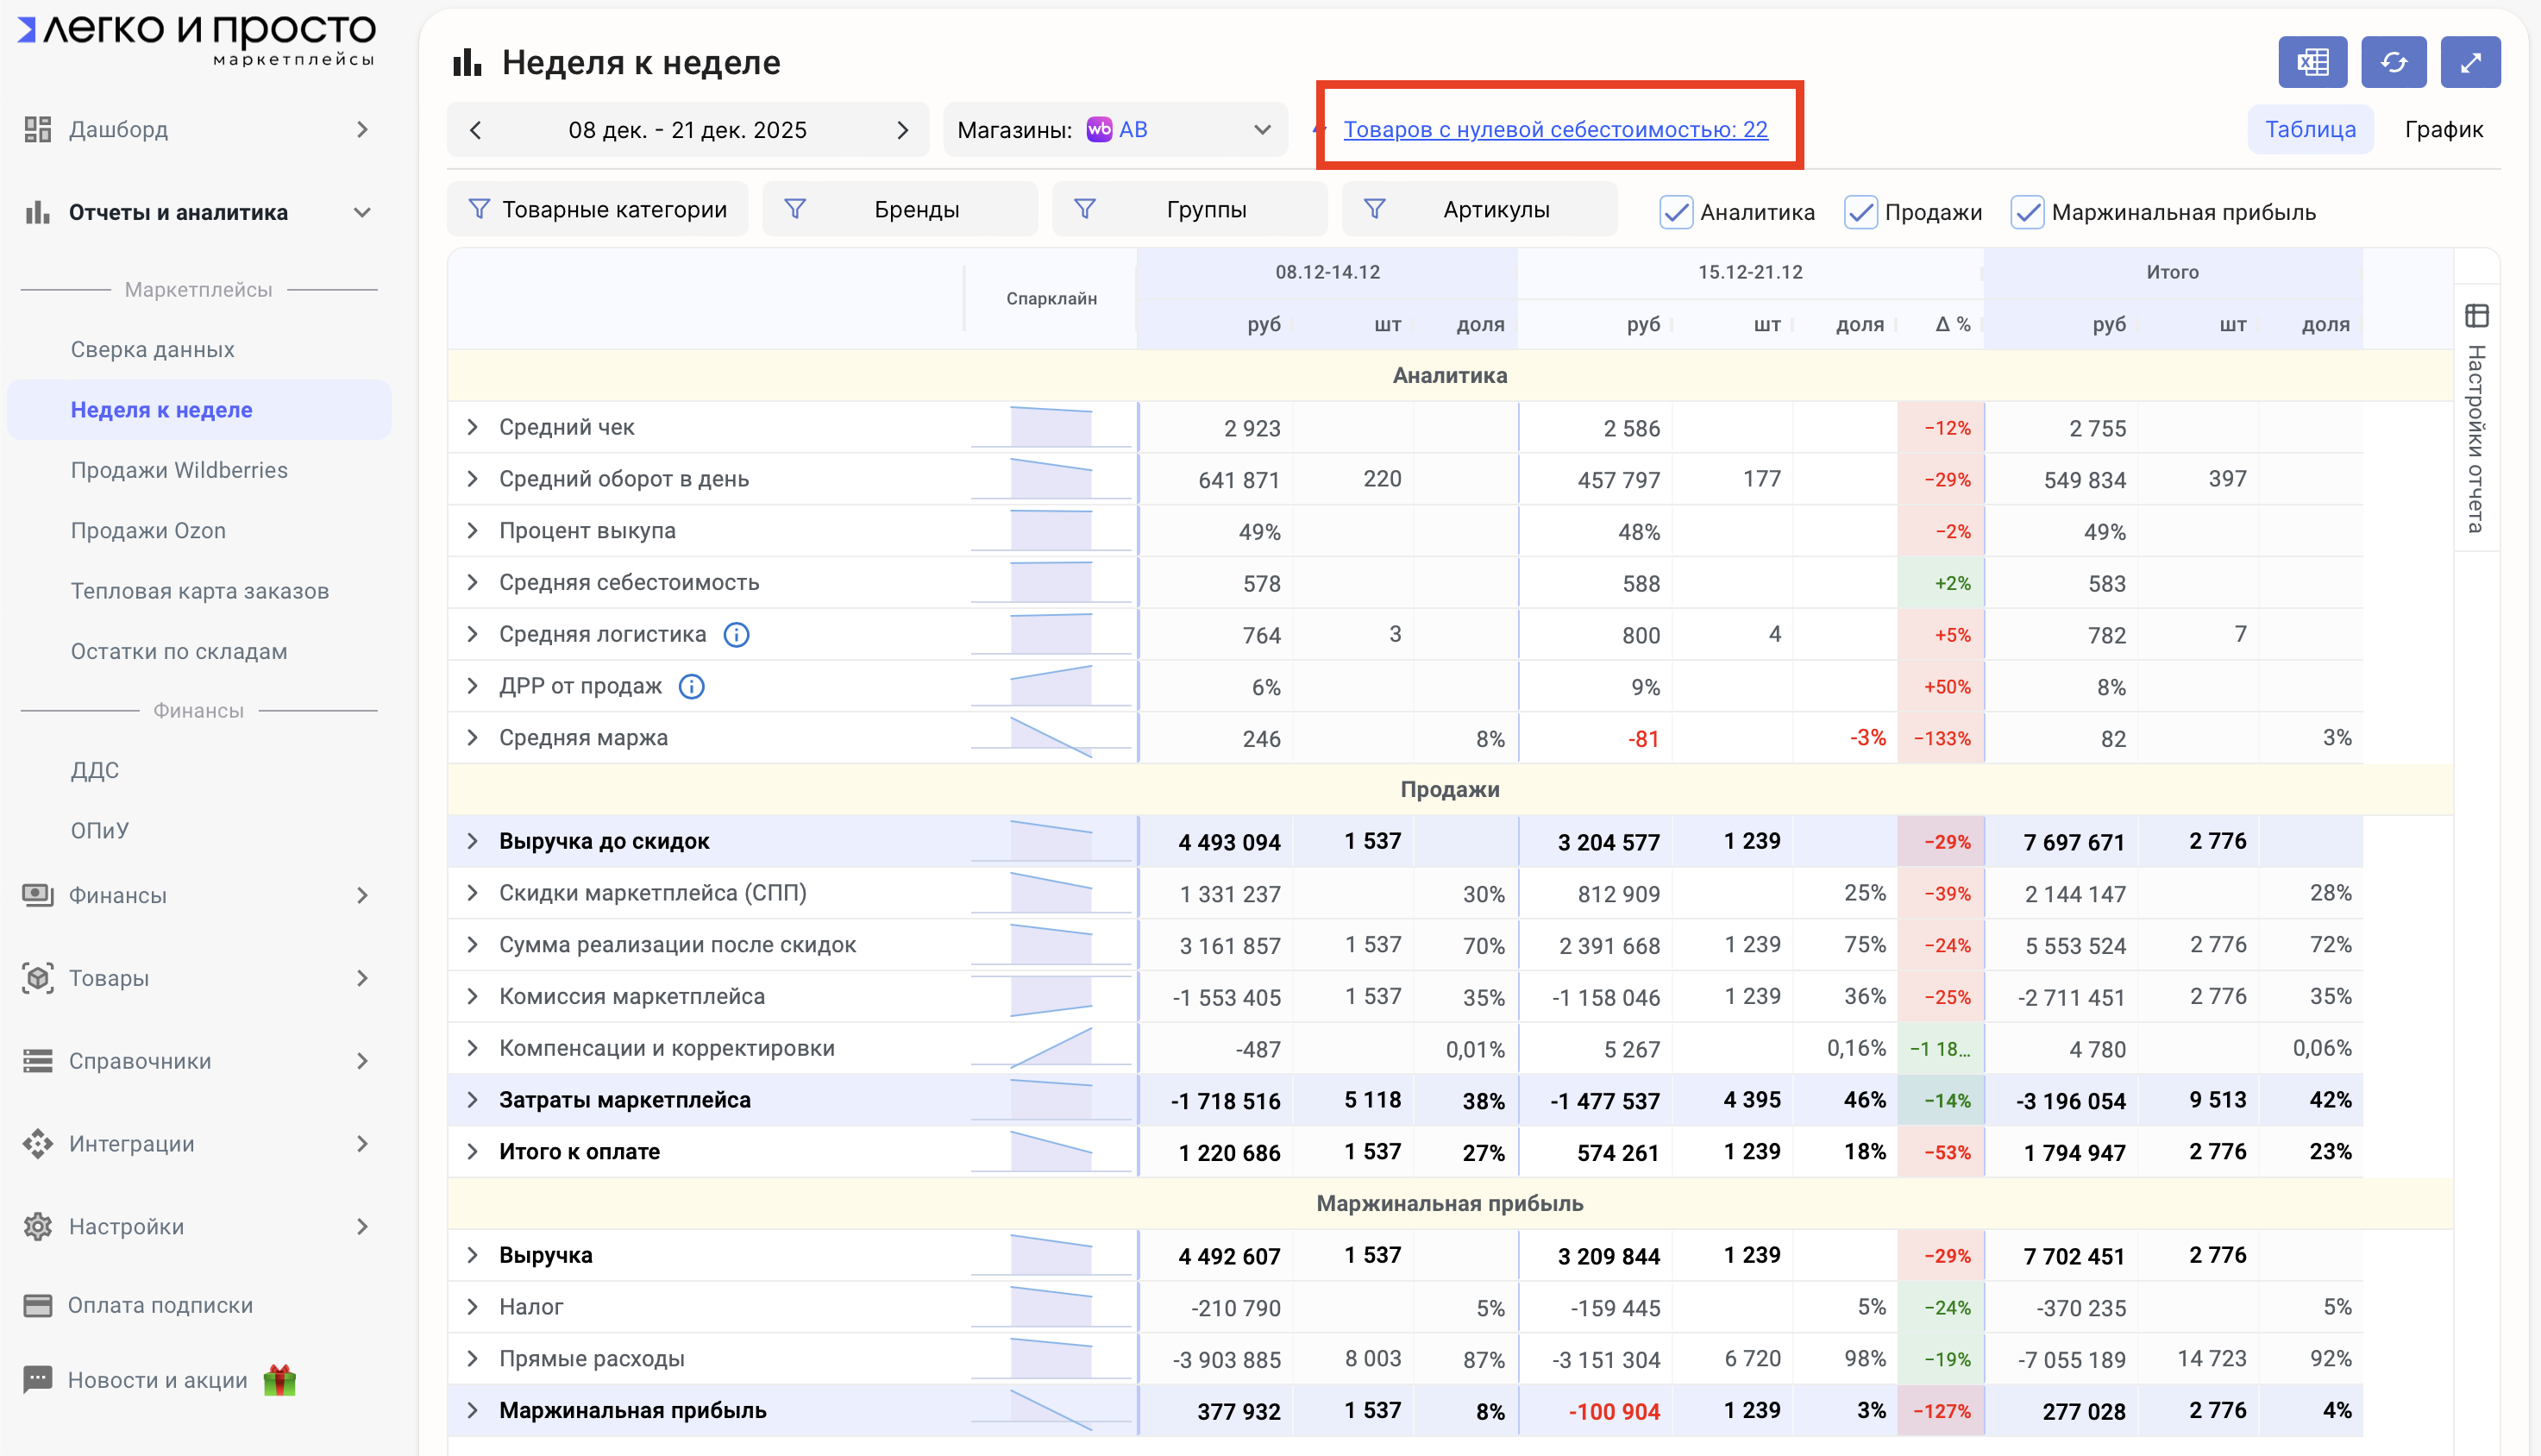Uncheck the Аналитика checkbox

pos(1675,212)
